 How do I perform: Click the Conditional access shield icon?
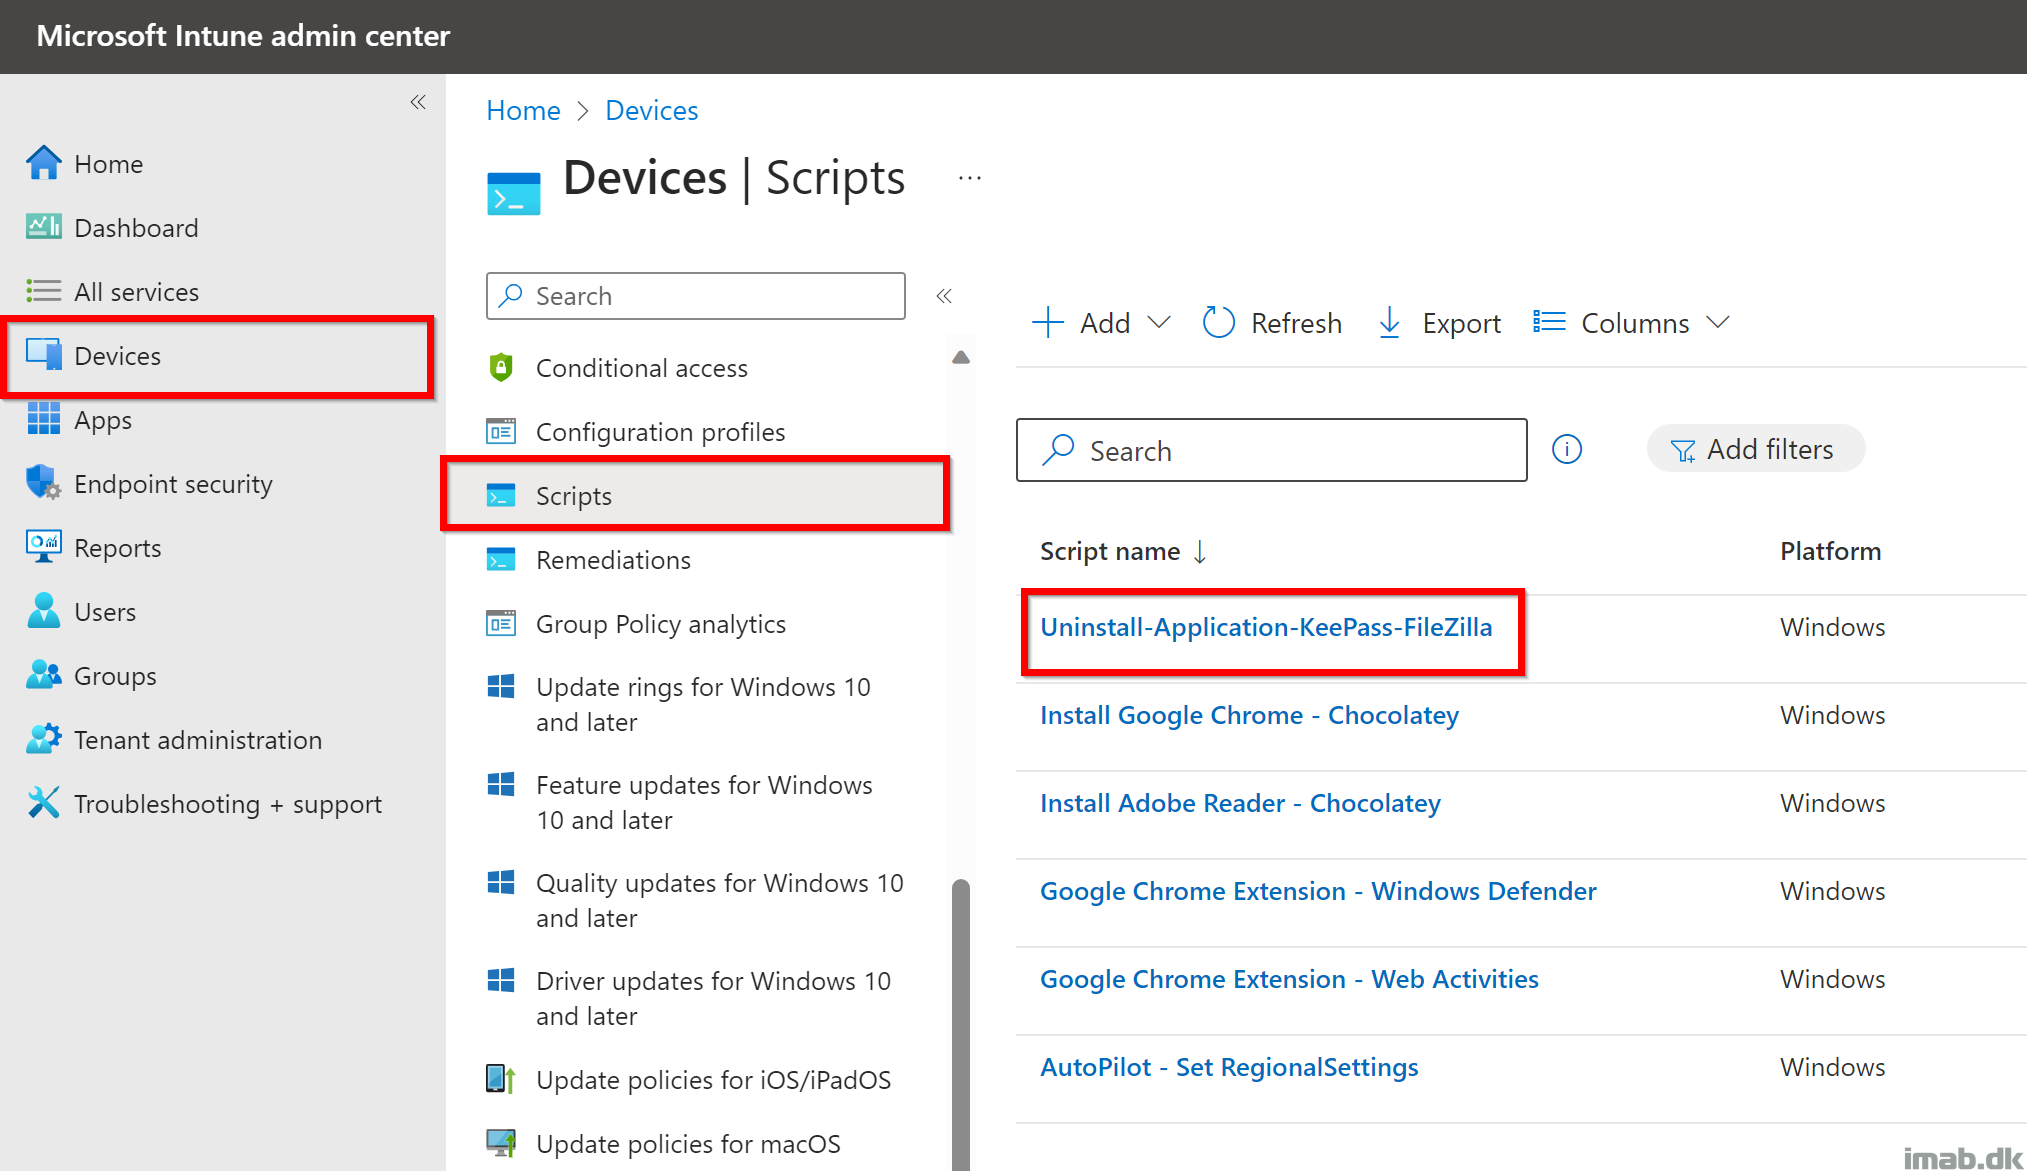coord(501,368)
